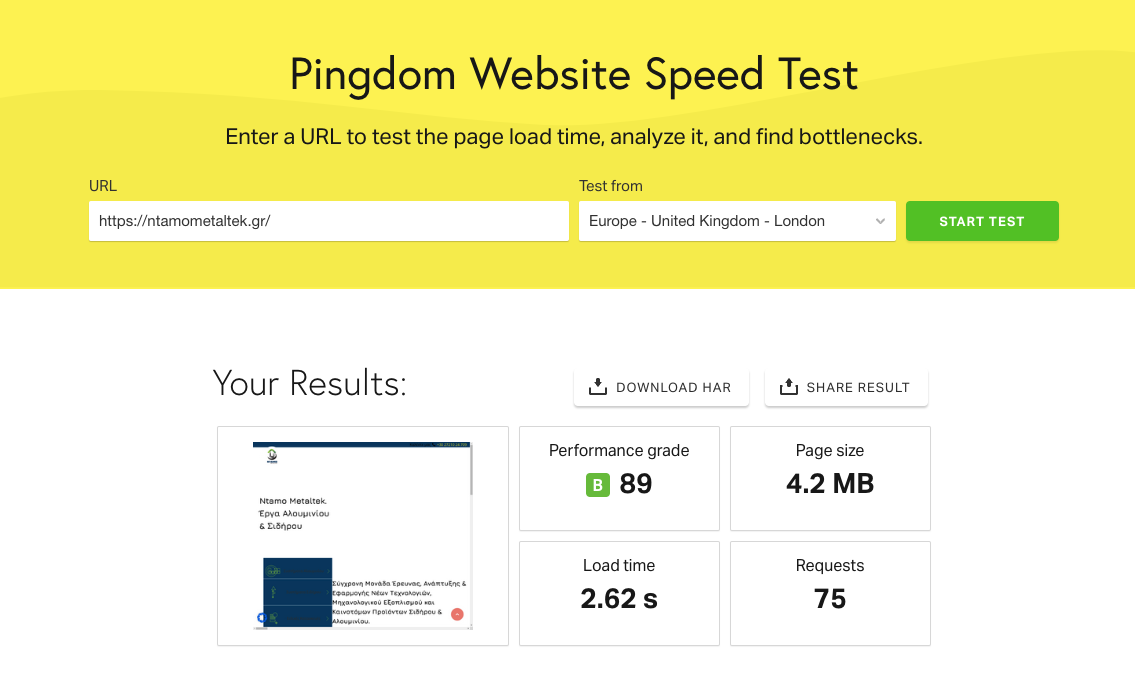Viewport: 1135px width, 679px height.
Task: Click the Pingdom Website Speed Test heading
Action: (574, 75)
